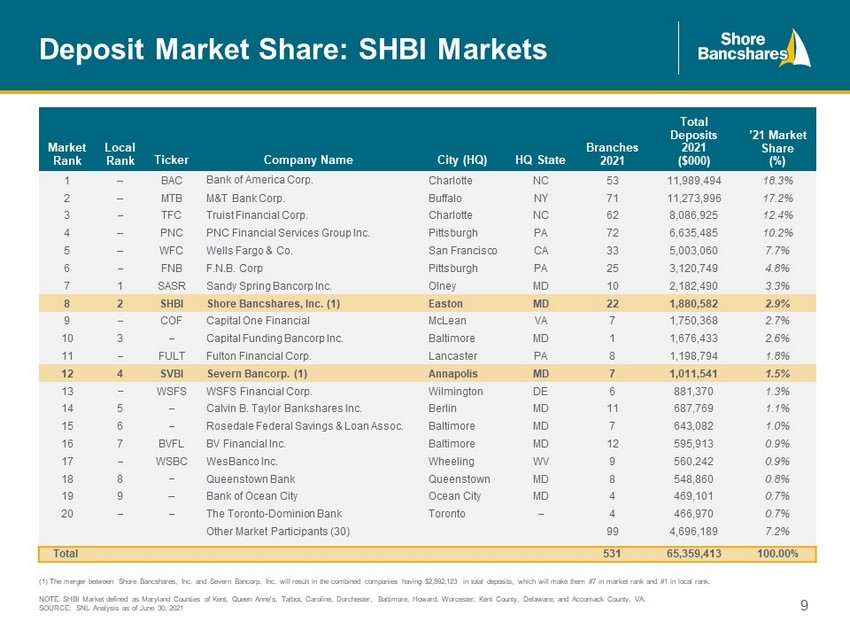Select 'The Toronto-Dominion Bank' company name

click(x=274, y=513)
